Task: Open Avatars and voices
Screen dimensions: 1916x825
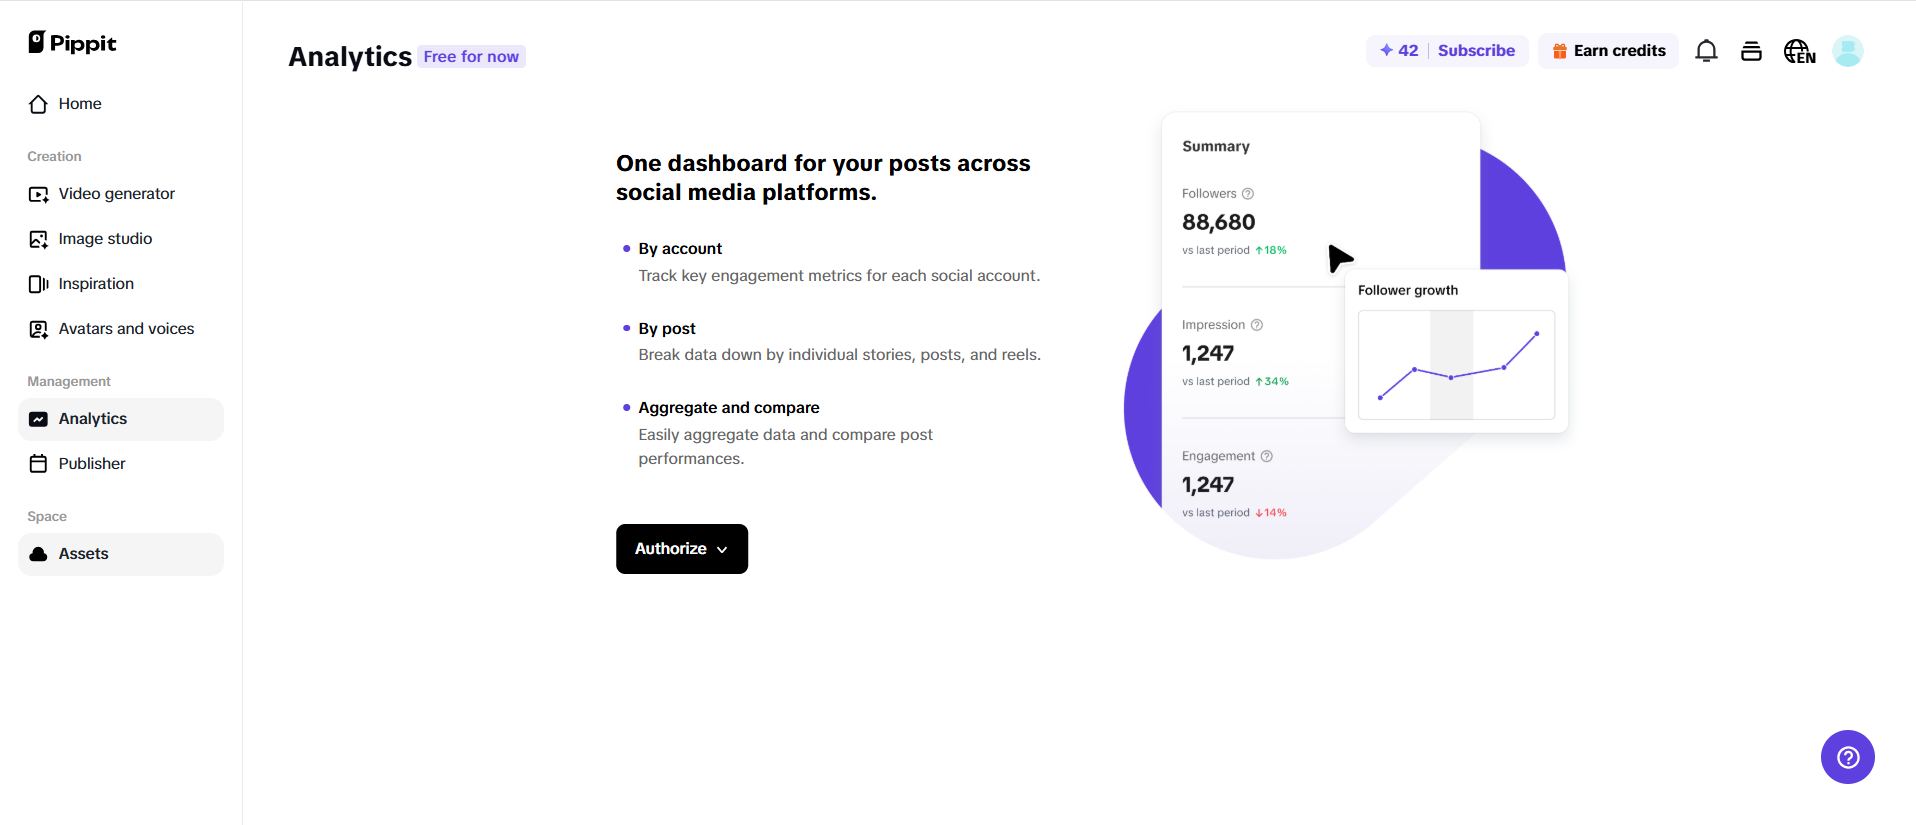Action: click(126, 329)
